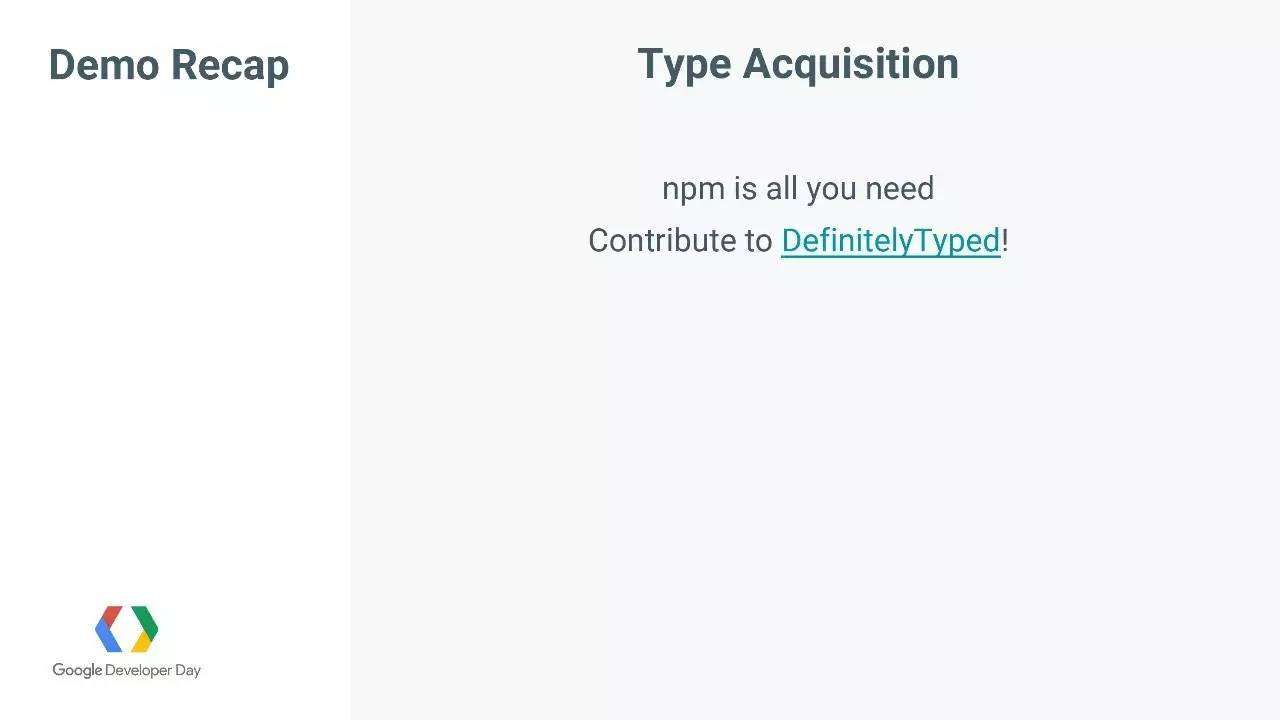Select the word "npm" in the body
Image resolution: width=1280 pixels, height=720 pixels.
click(x=693, y=189)
